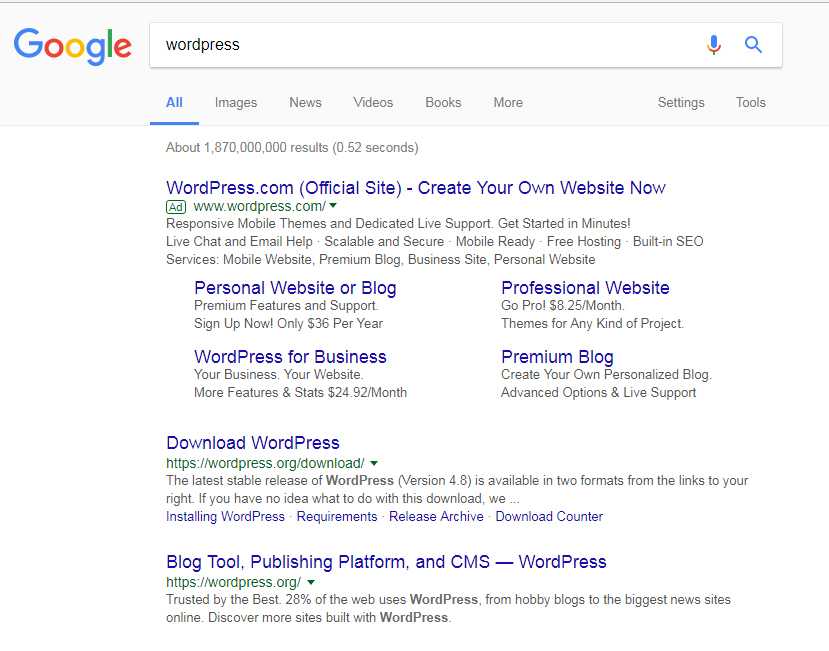Screen dimensions: 829x651
Task: Open the Premium Blog ad sitelink
Action: click(557, 357)
